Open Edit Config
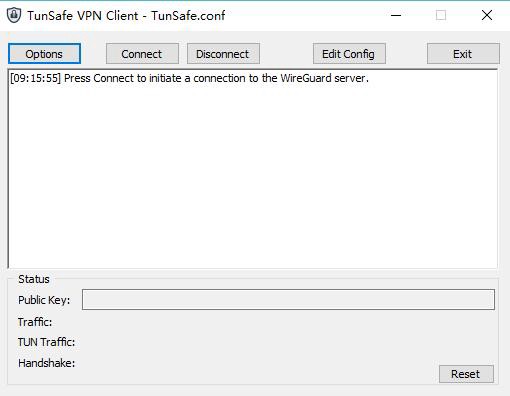This screenshot has height=396, width=510. [x=349, y=54]
